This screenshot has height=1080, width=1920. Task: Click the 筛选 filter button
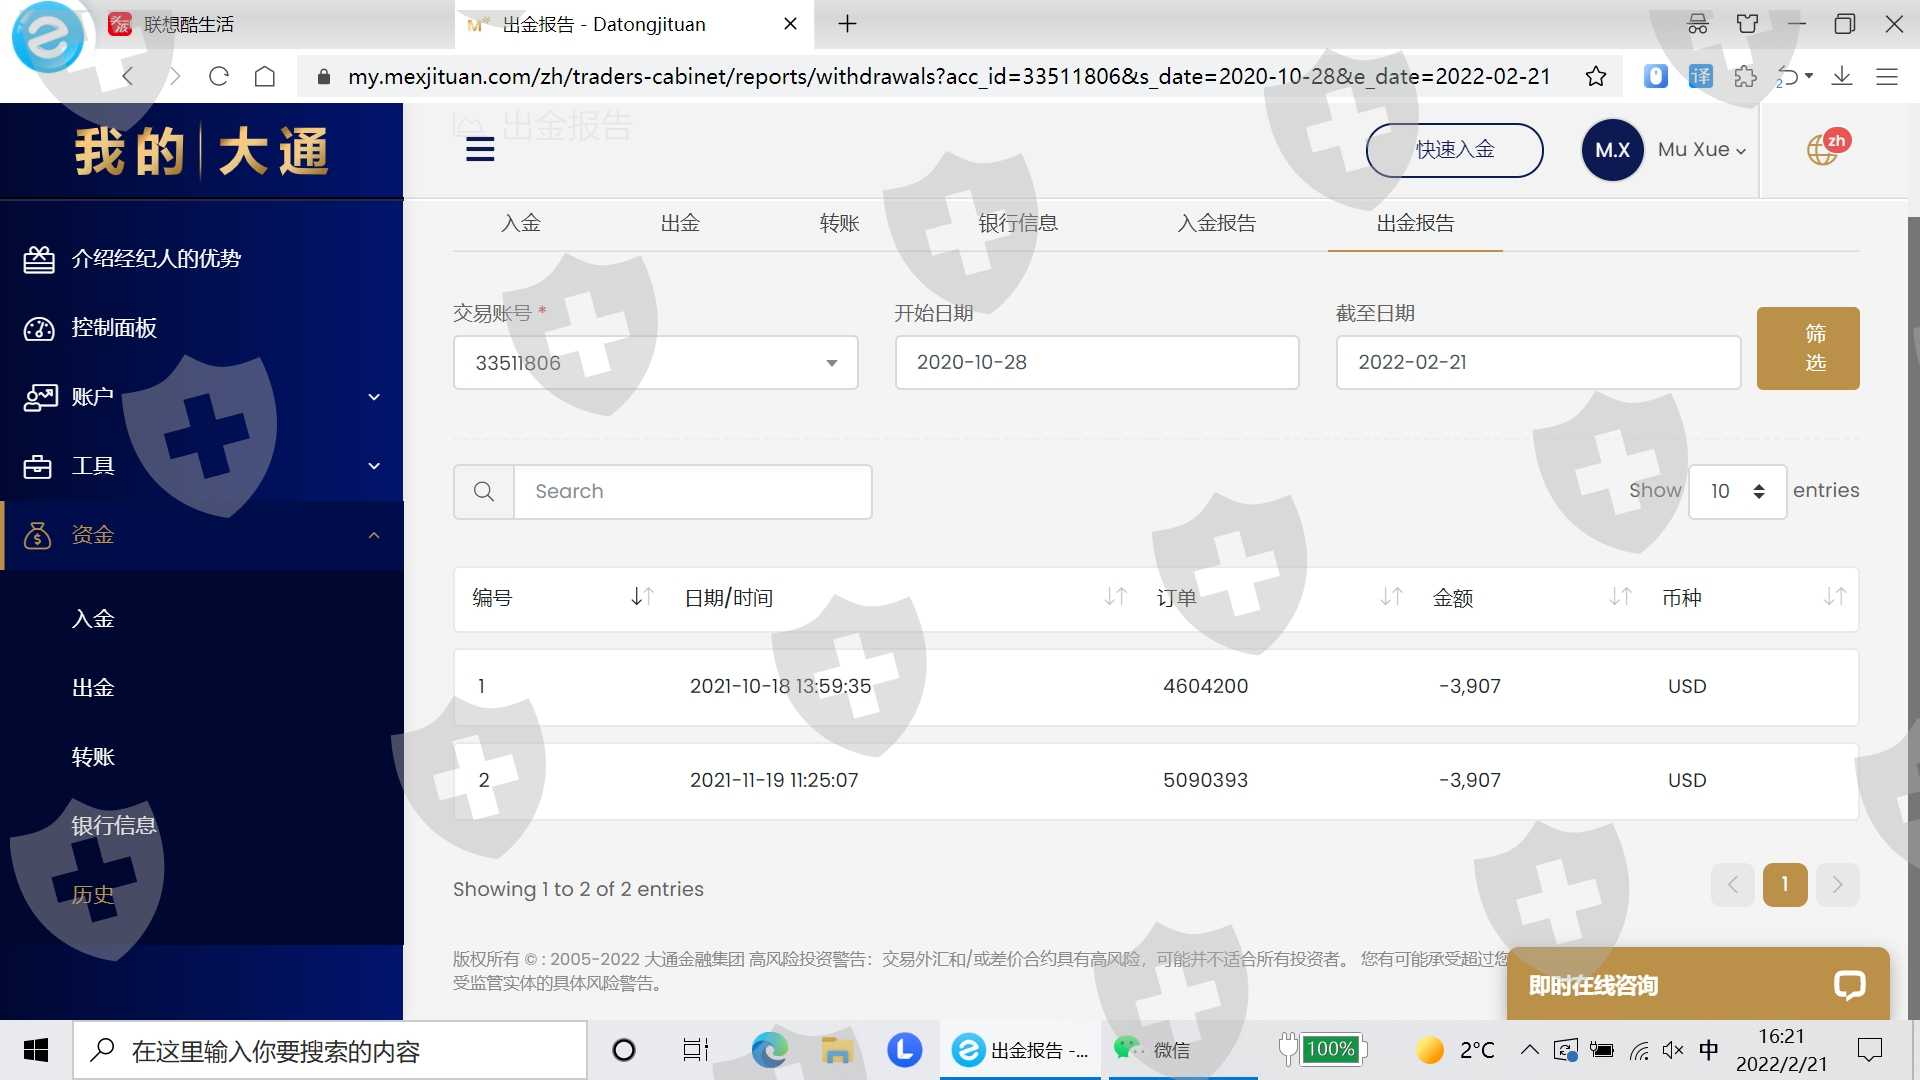pos(1807,348)
